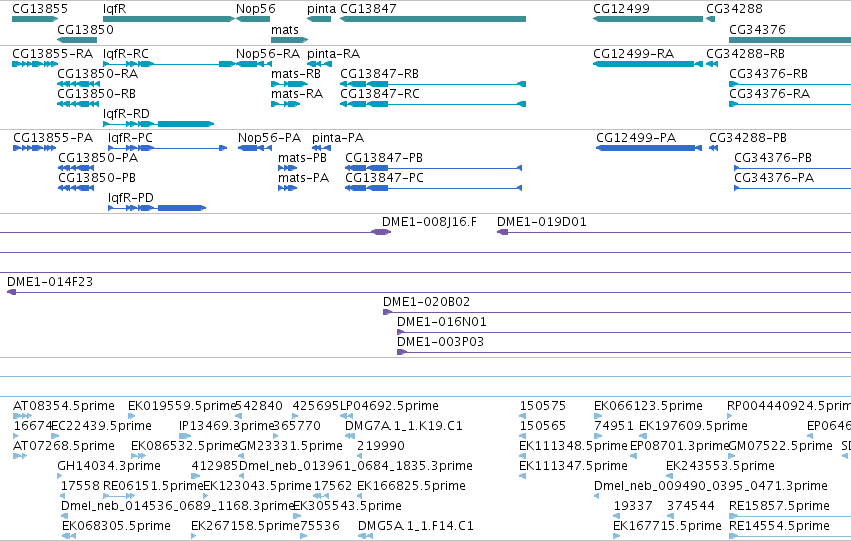Click the CG34376-PA protein label
Image resolution: width=851 pixels, height=541 pixels.
pos(774,178)
